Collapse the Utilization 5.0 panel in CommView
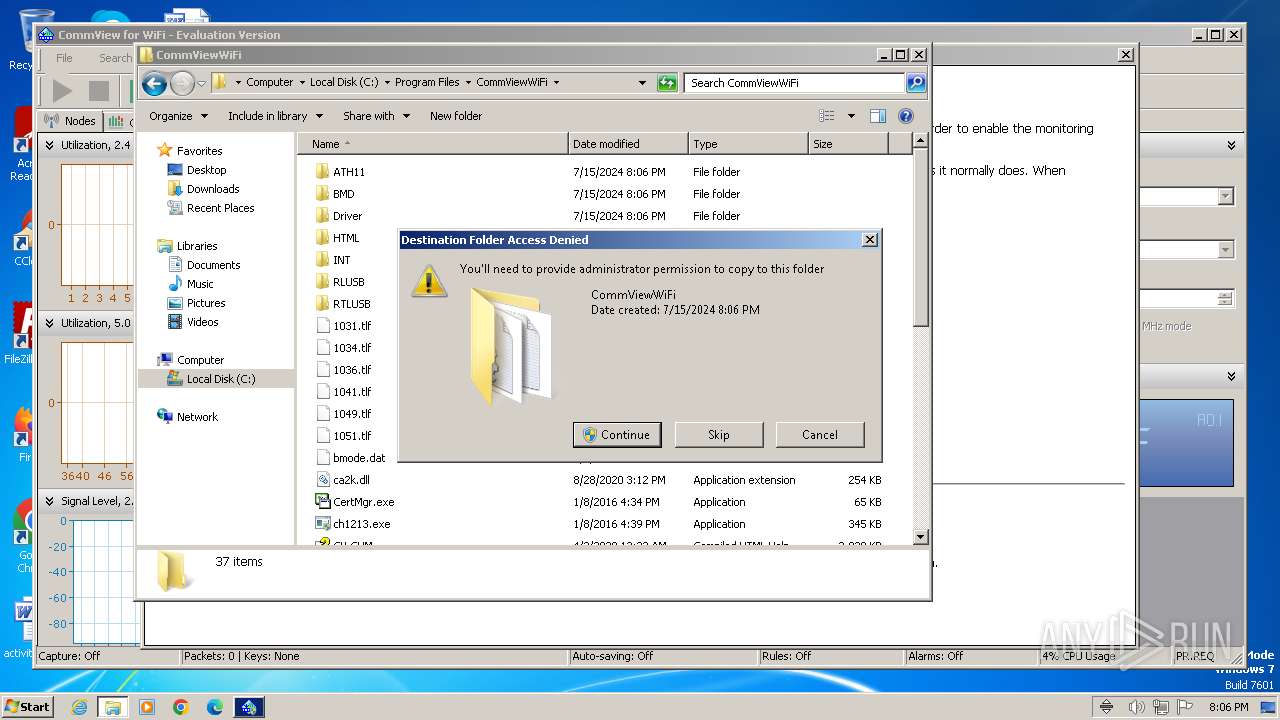1280x720 pixels. (48, 323)
